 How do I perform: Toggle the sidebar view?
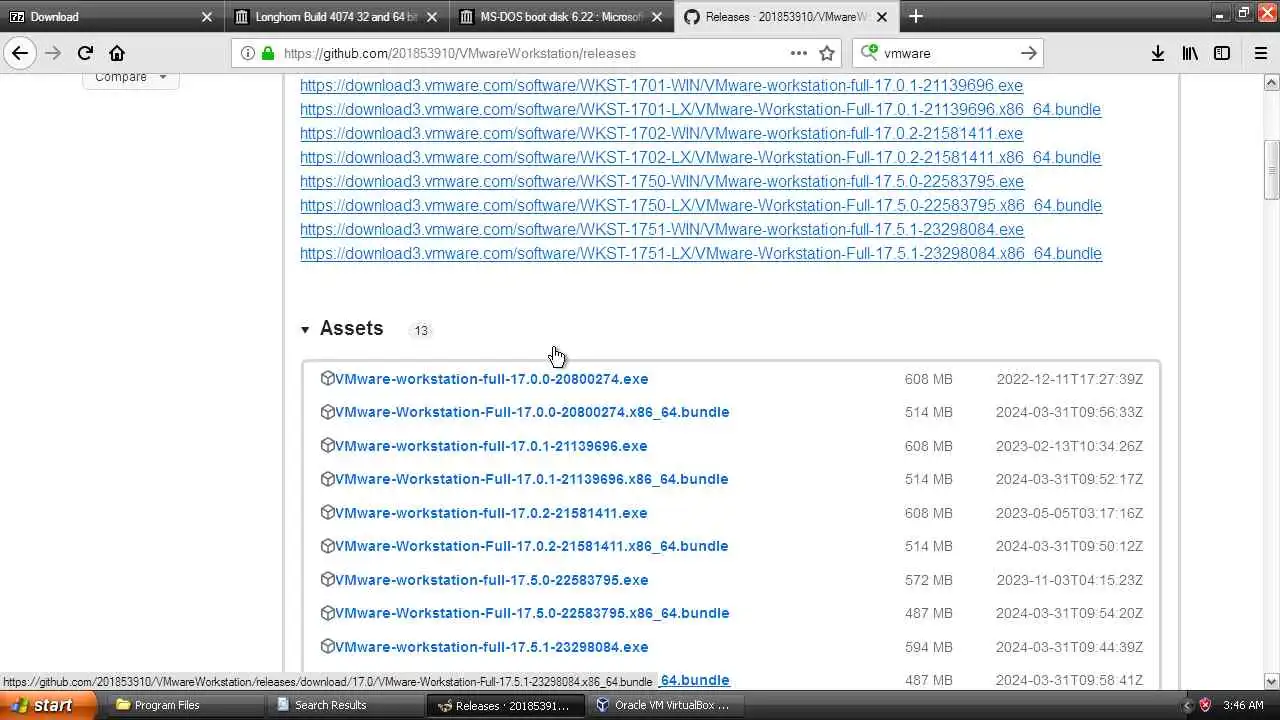[1222, 53]
